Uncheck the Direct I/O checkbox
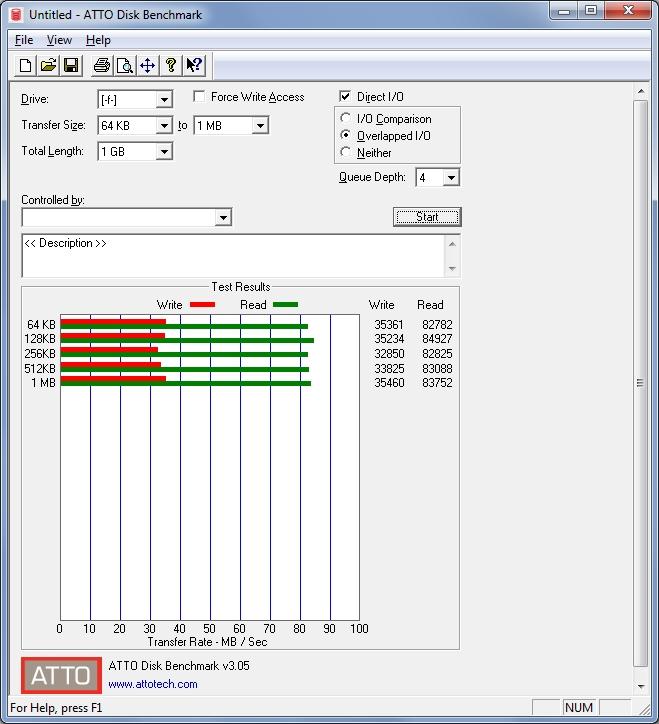Screen dimensions: 659x724 click(x=345, y=96)
